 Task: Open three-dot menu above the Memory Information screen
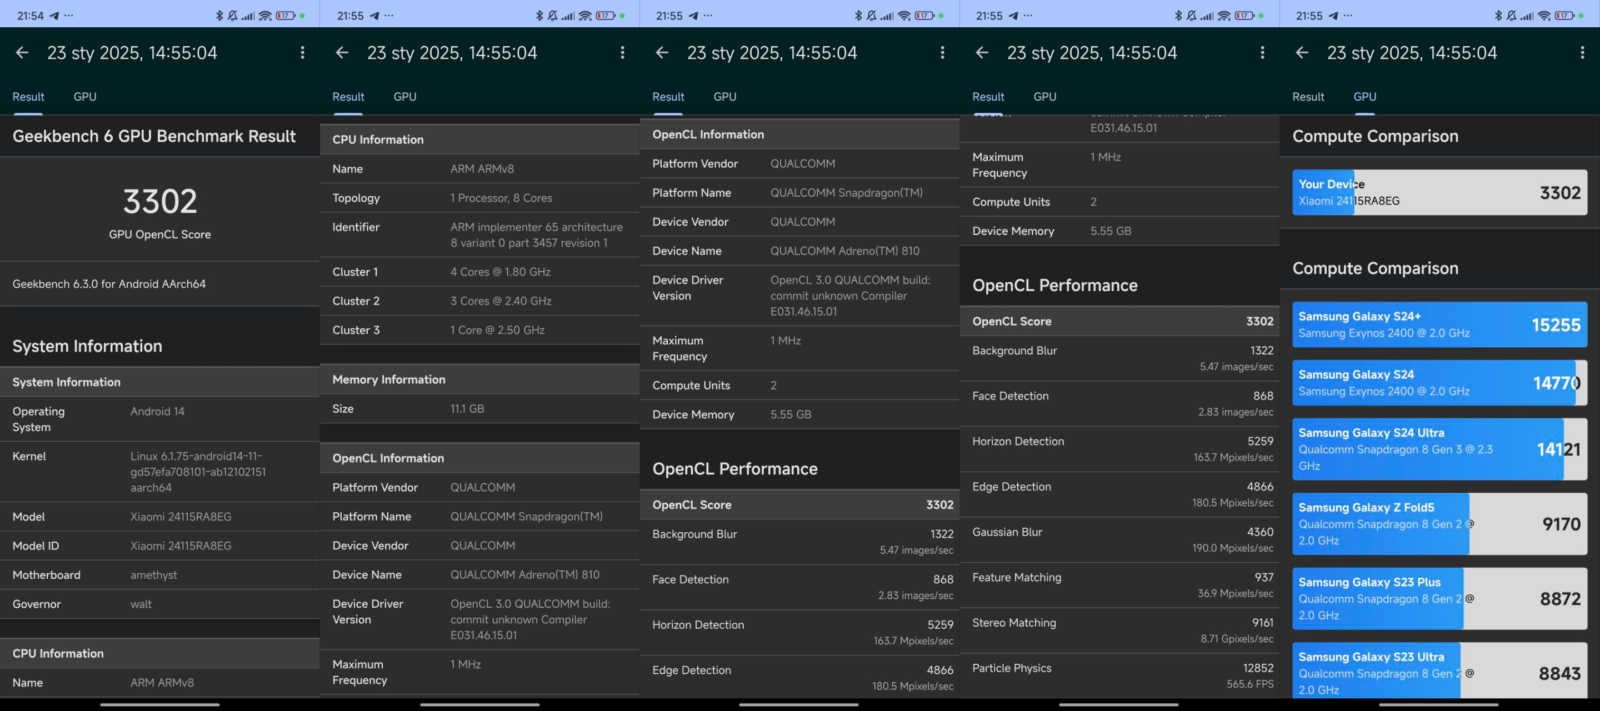[622, 53]
